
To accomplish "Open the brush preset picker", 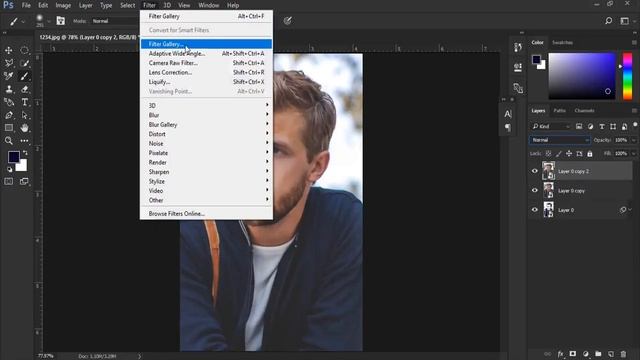I will [x=42, y=21].
